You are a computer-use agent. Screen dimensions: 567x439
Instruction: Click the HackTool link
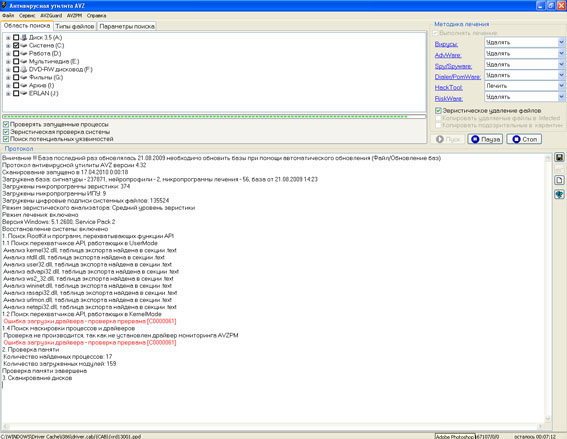point(448,88)
